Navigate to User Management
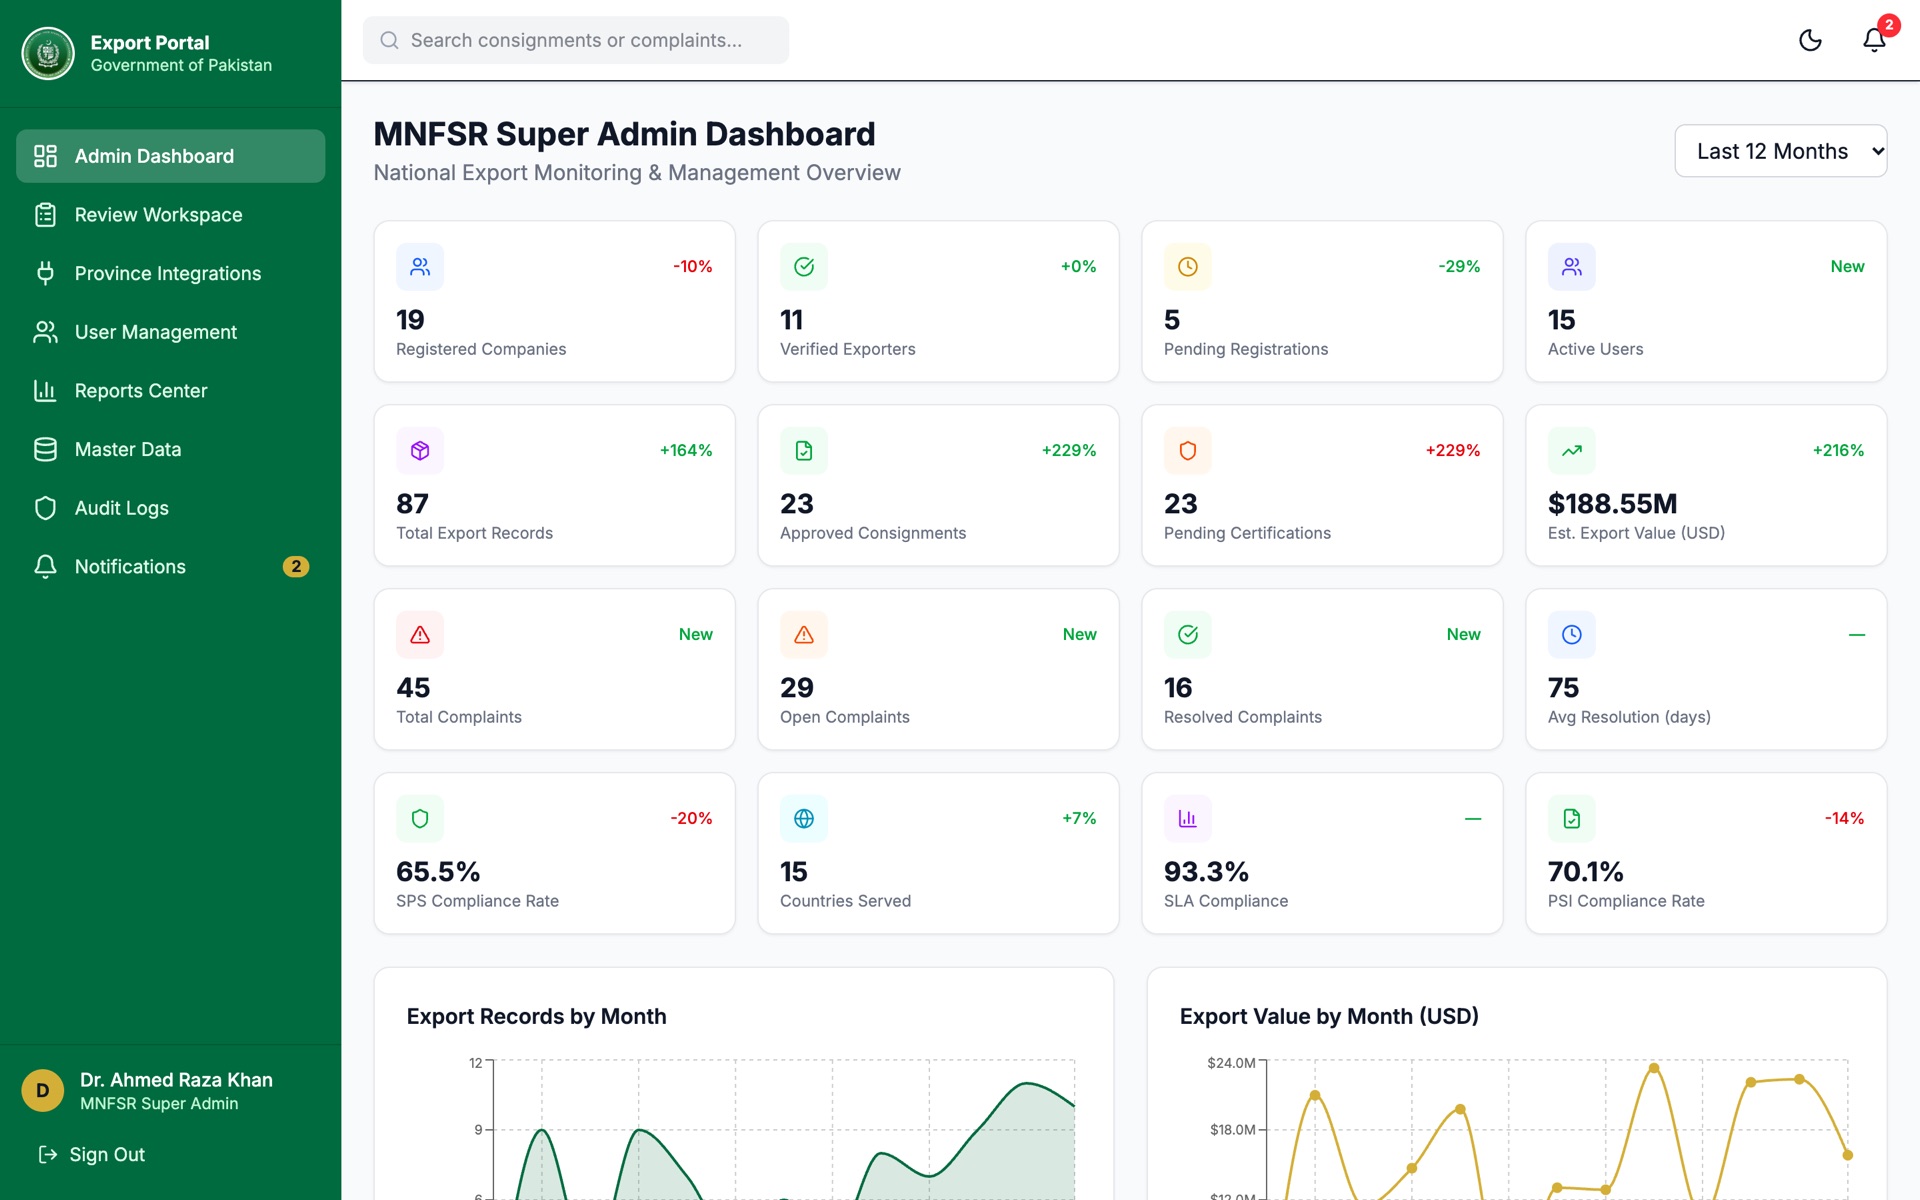Image resolution: width=1920 pixels, height=1200 pixels. [171, 332]
